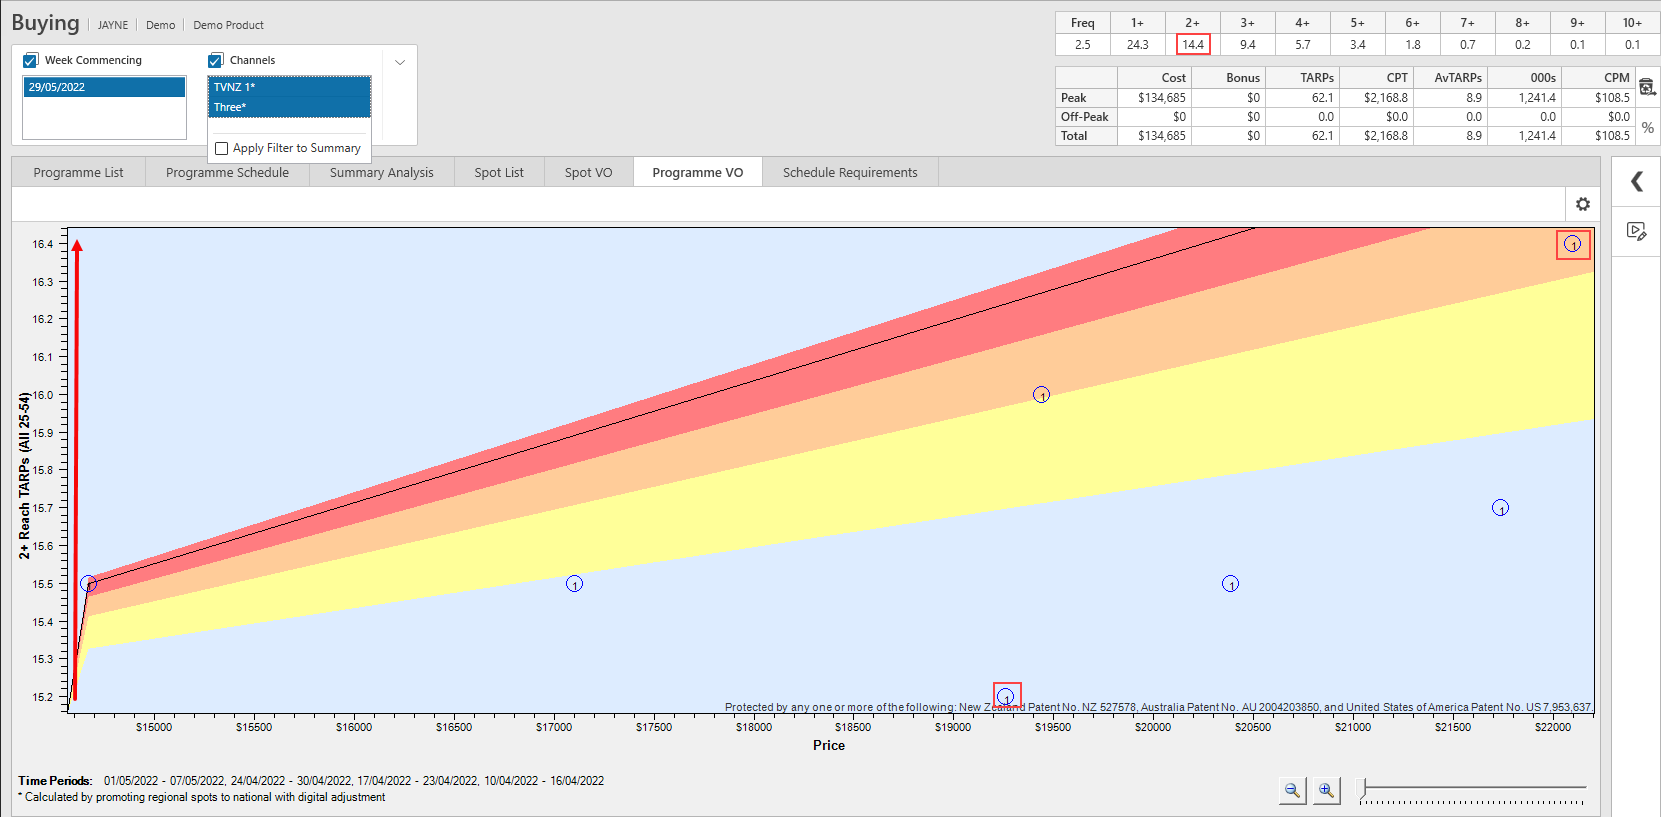Expand filter panel with down chevron

(400, 62)
